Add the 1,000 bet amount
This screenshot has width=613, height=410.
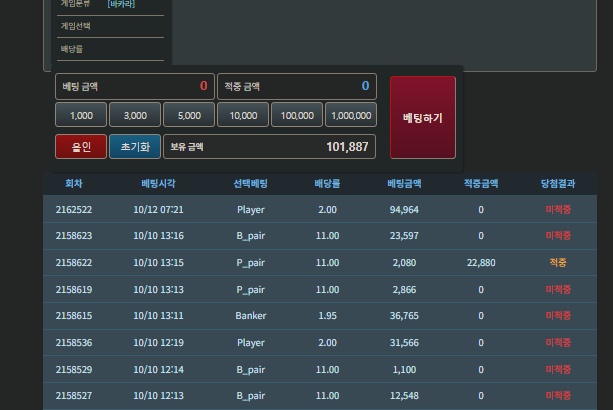click(x=81, y=115)
